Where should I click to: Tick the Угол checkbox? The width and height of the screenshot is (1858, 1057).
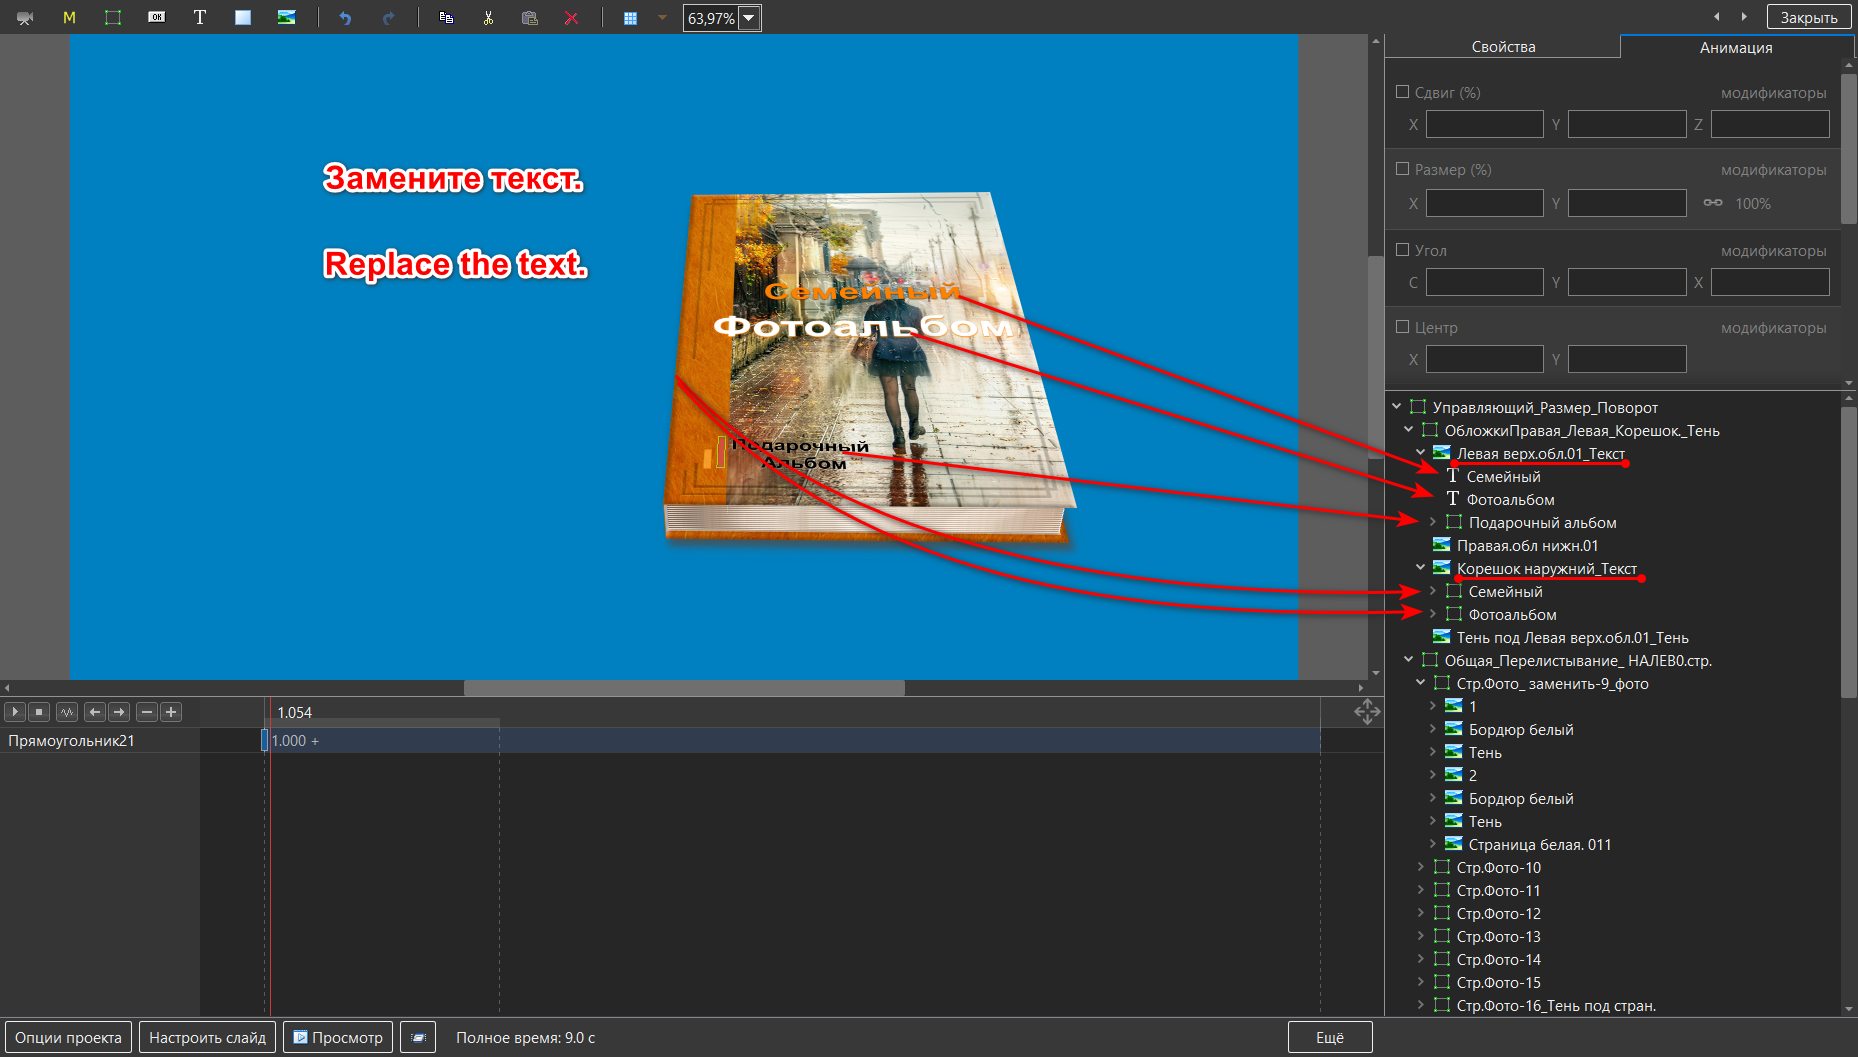pyautogui.click(x=1402, y=250)
